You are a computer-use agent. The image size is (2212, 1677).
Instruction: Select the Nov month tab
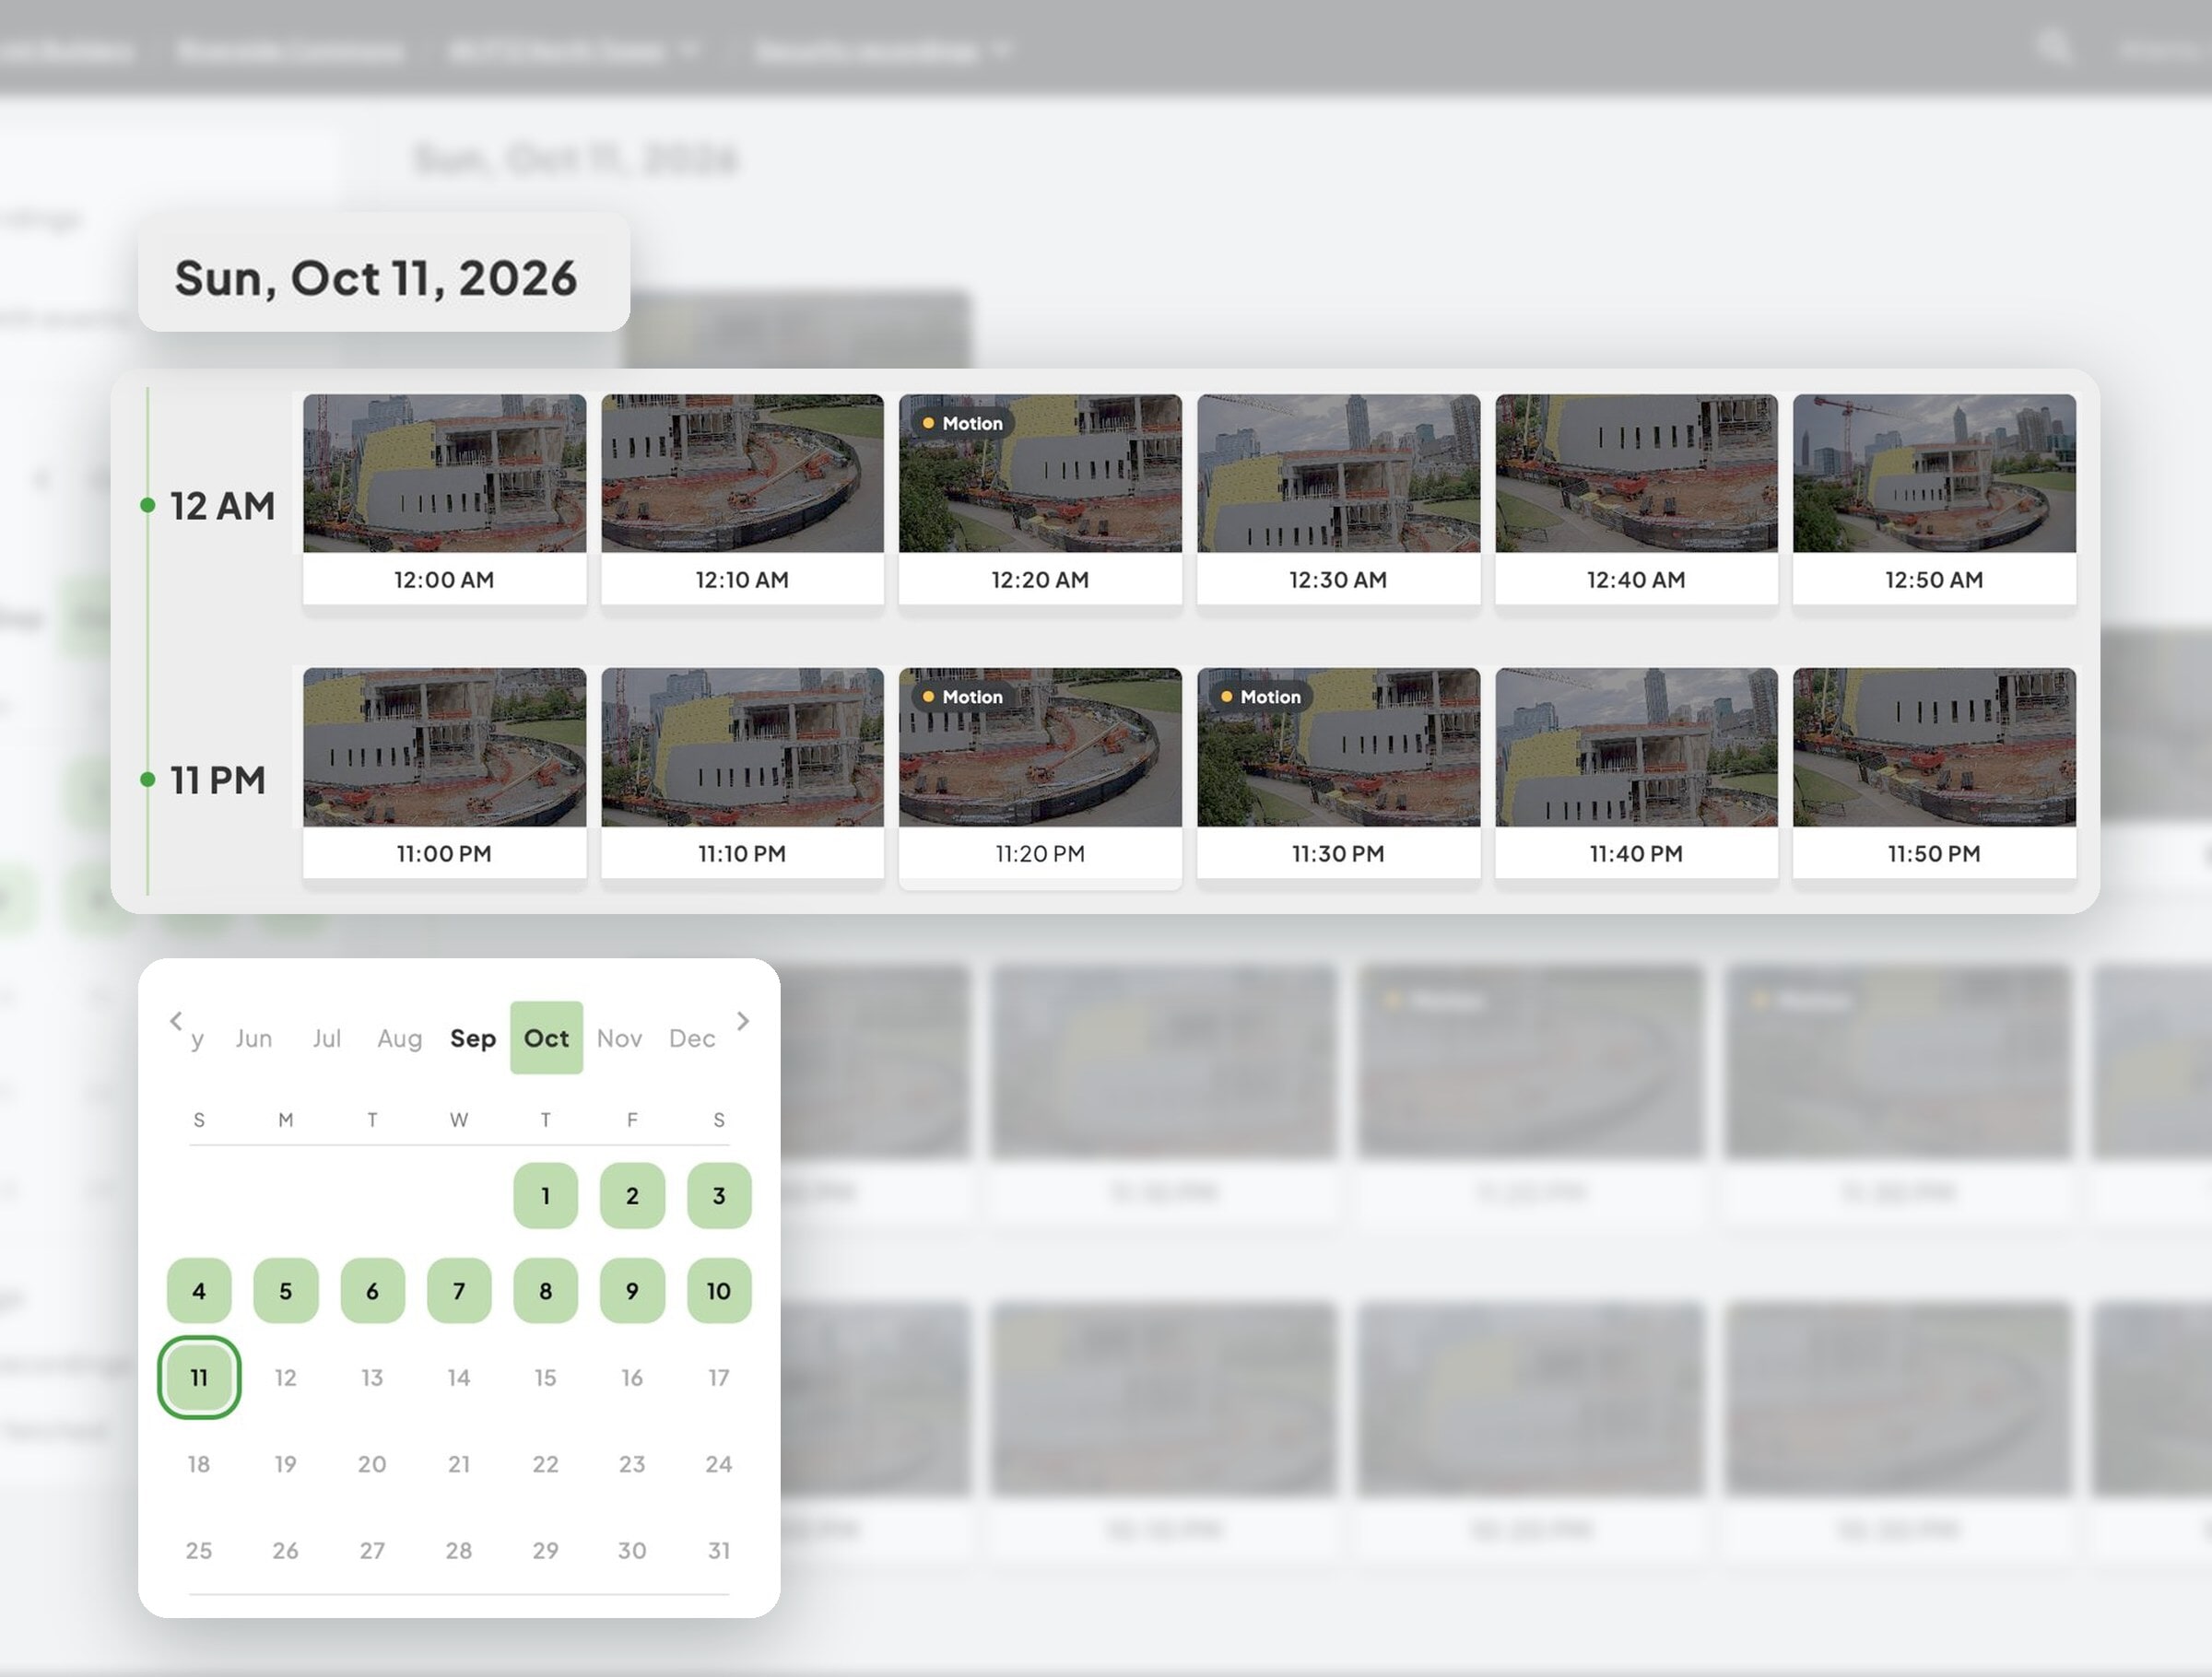(619, 1038)
